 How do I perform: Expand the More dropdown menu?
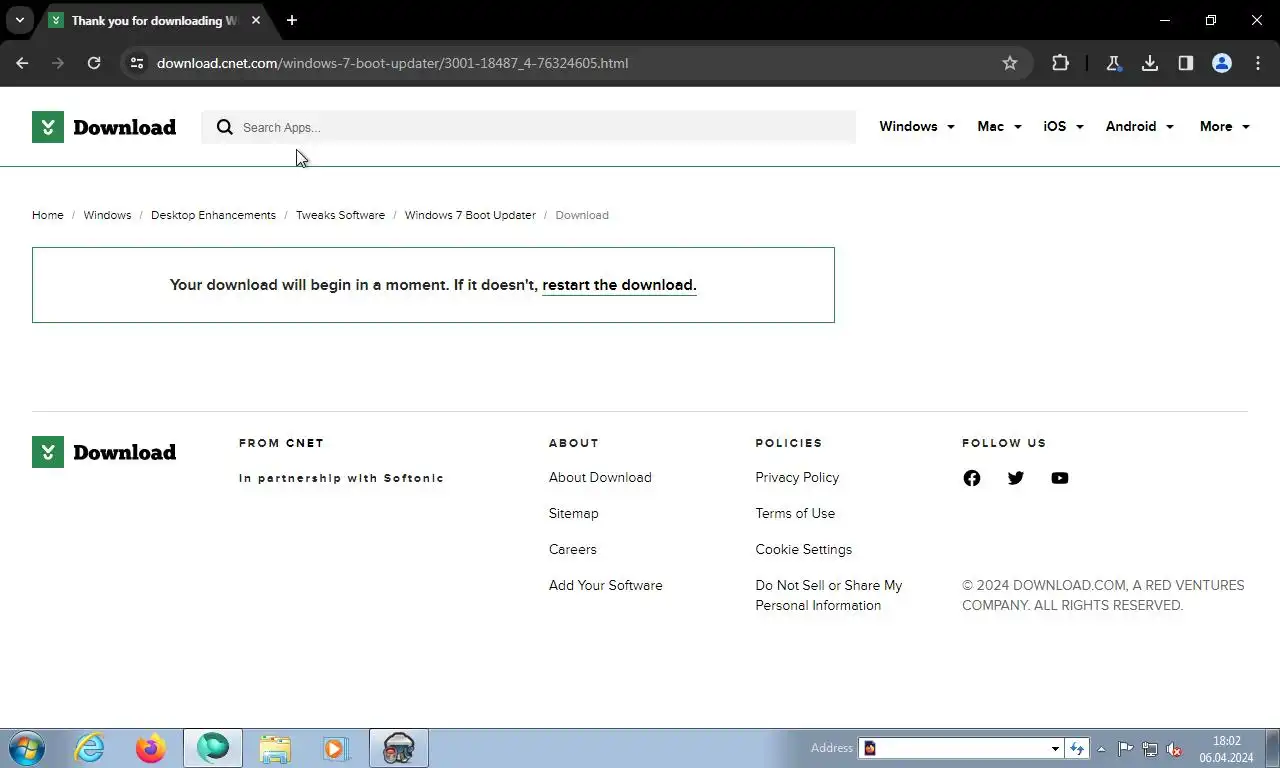(x=1224, y=126)
